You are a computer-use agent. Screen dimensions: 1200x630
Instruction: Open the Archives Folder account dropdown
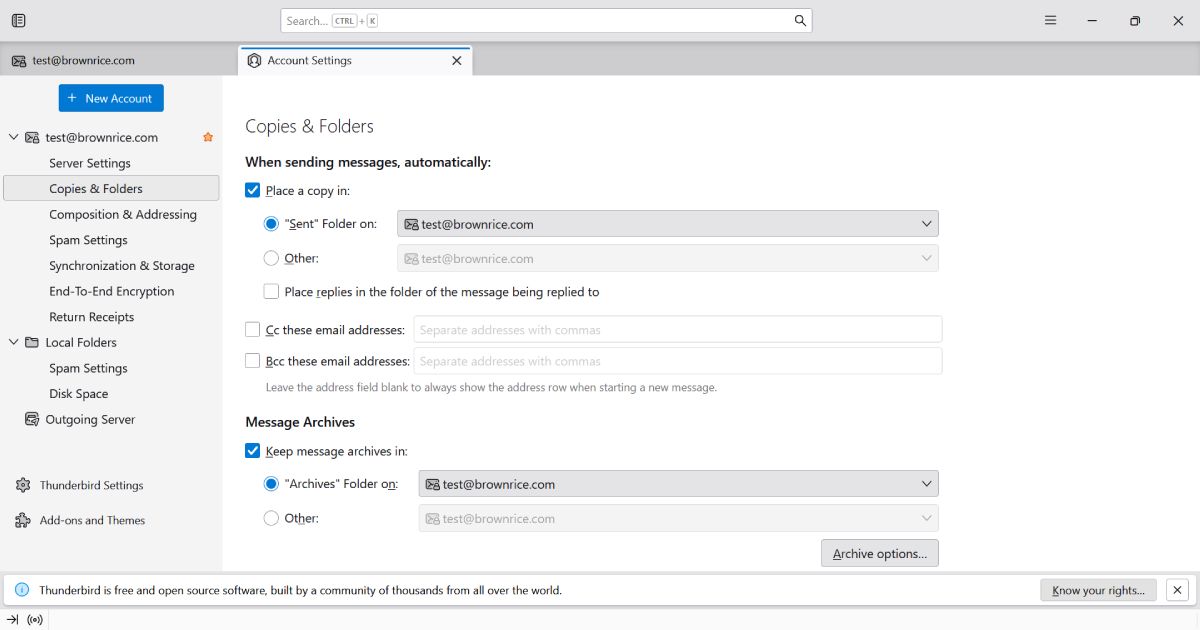(679, 484)
